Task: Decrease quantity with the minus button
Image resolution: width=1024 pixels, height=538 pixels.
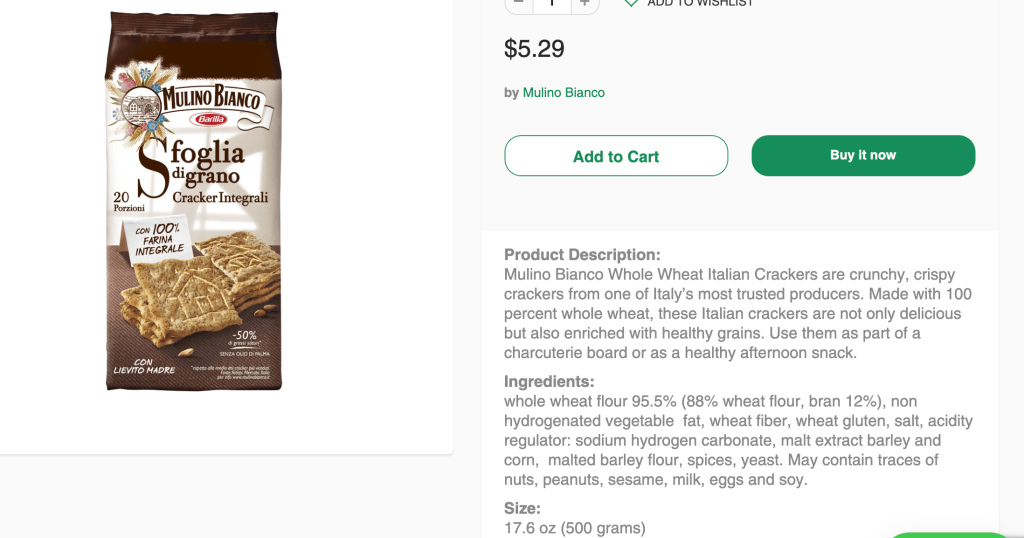Action: [518, 3]
